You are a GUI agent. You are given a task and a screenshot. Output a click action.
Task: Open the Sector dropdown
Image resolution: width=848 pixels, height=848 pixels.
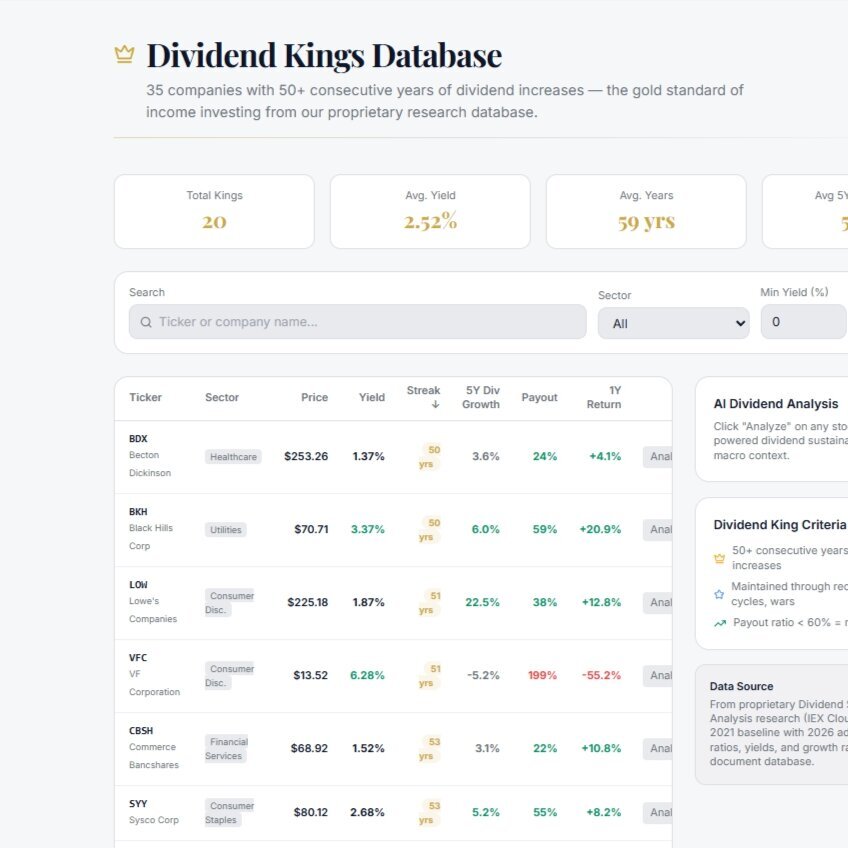tap(673, 323)
